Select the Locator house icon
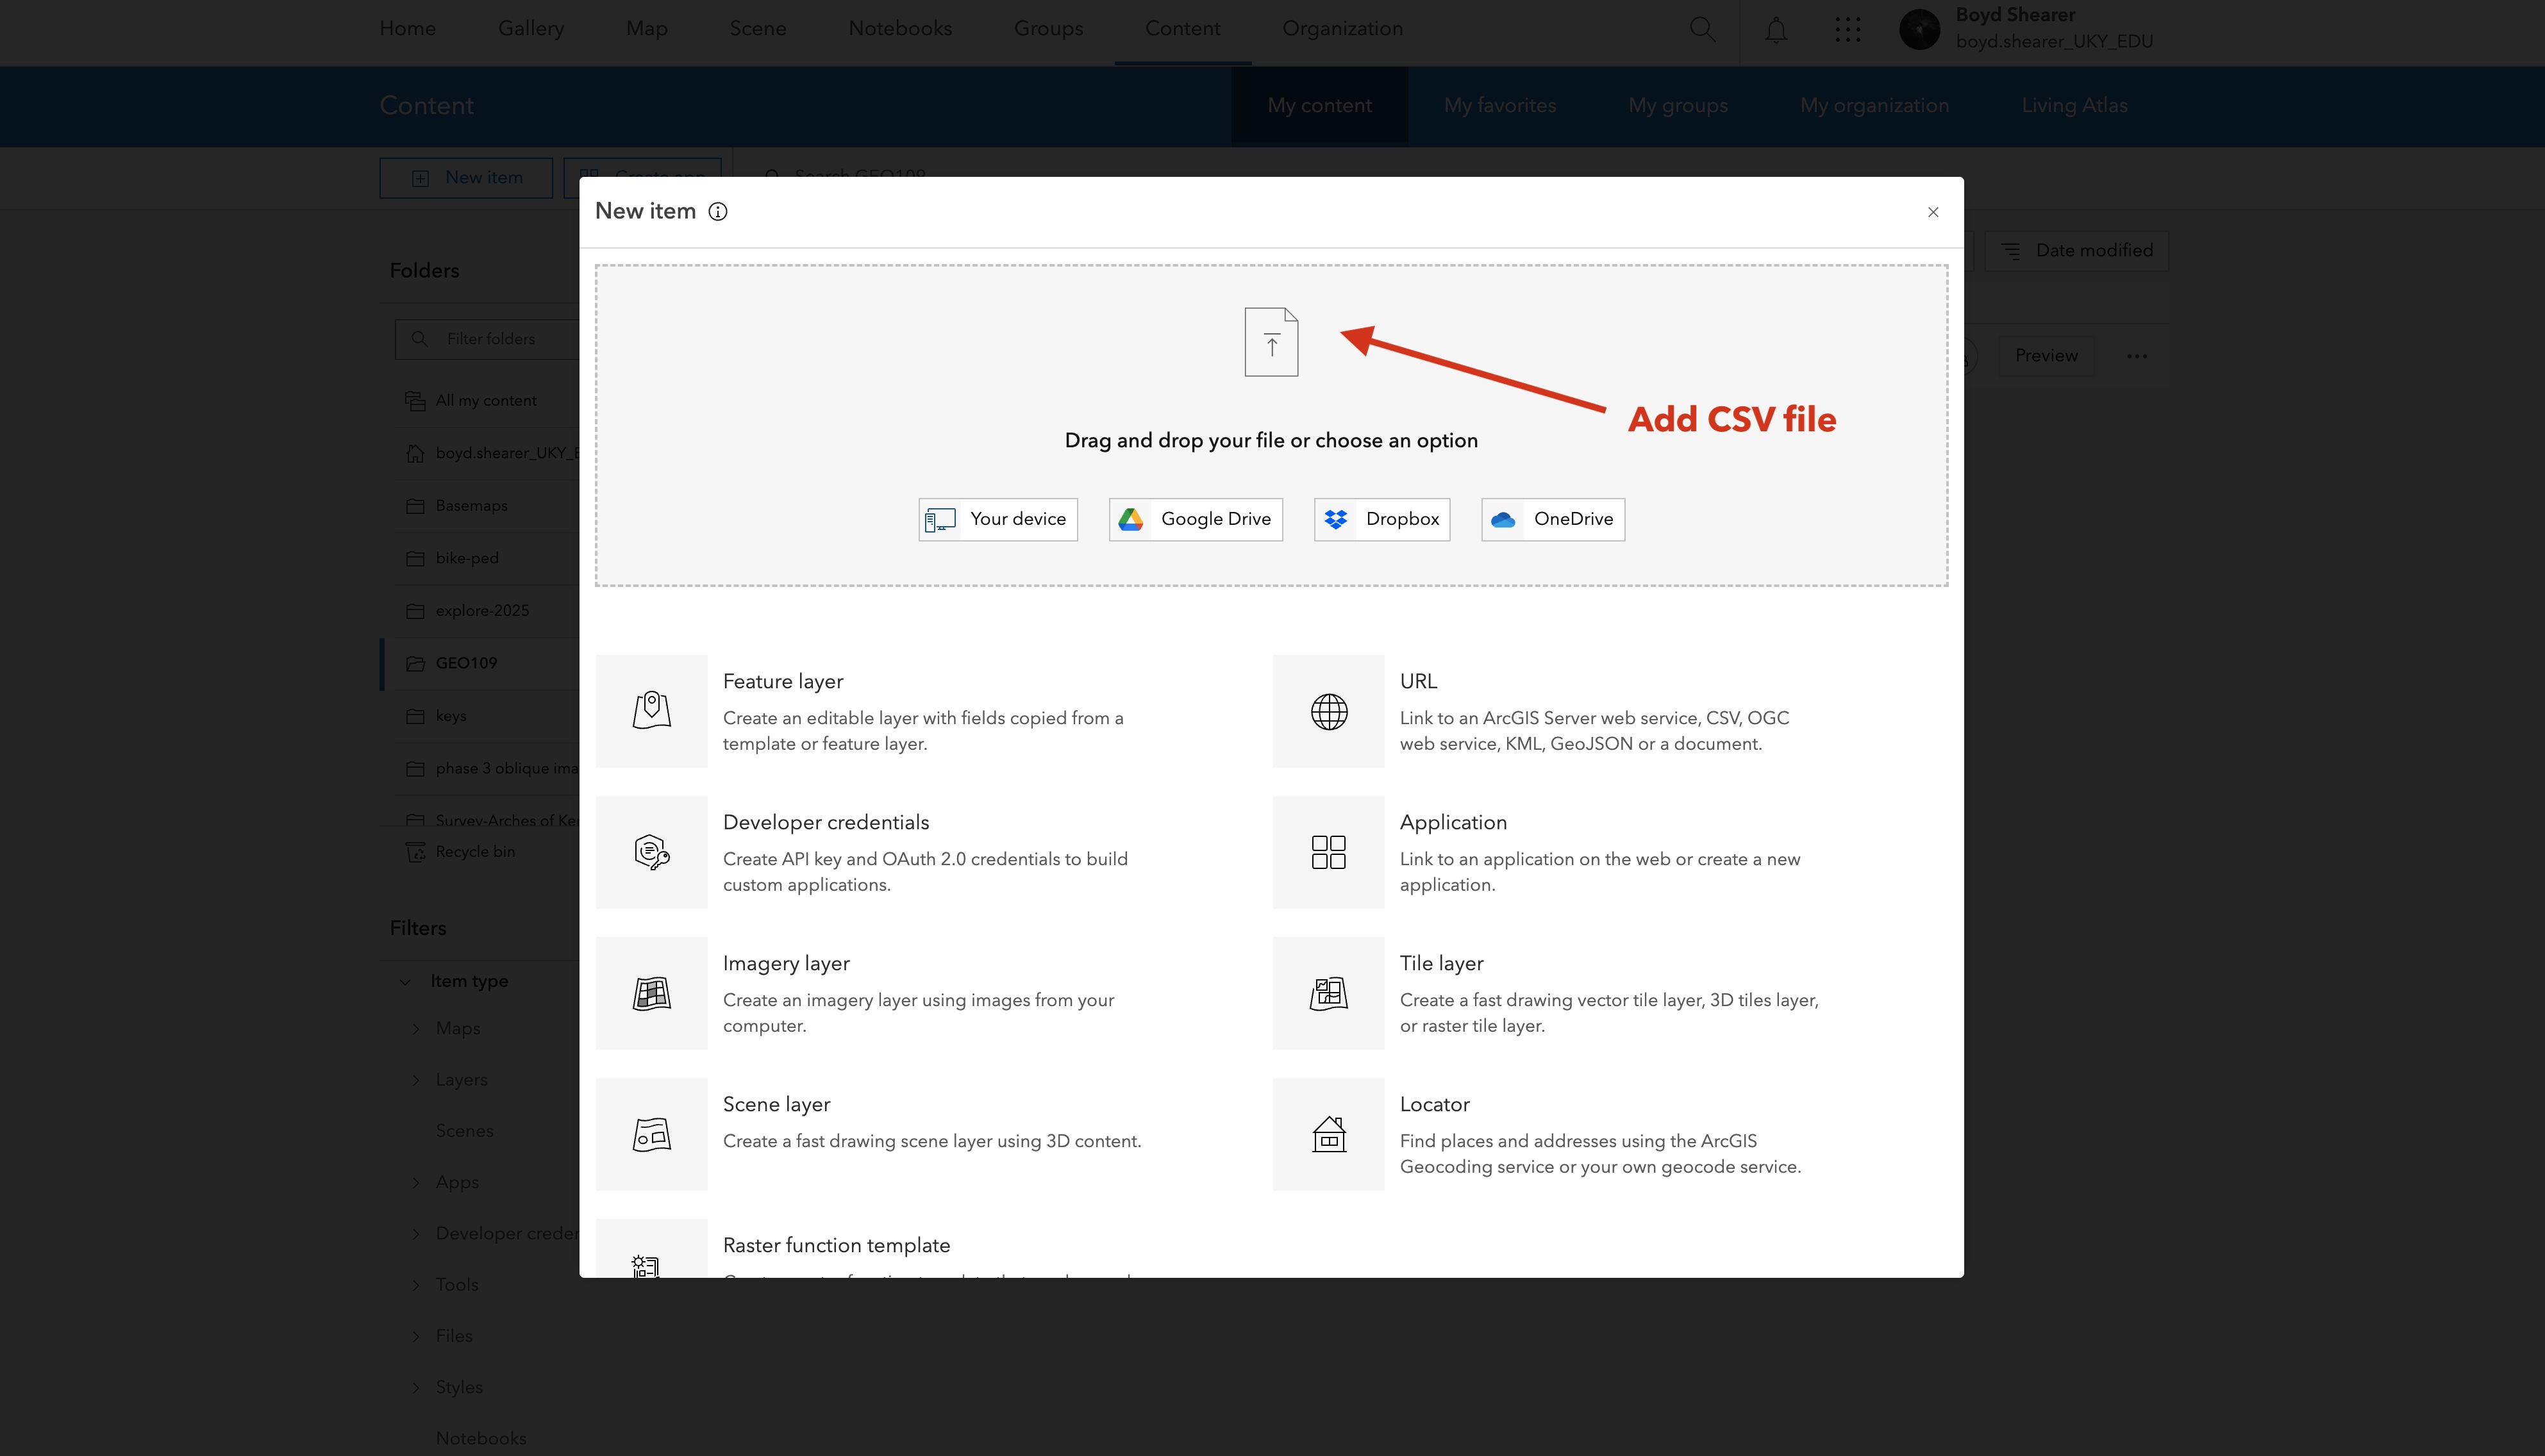 (1329, 1134)
